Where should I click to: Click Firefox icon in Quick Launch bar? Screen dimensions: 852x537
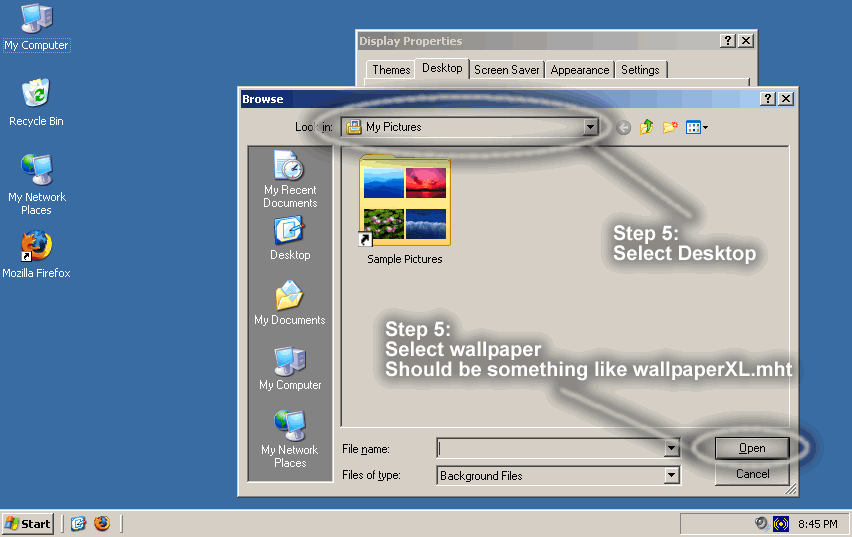(x=102, y=524)
